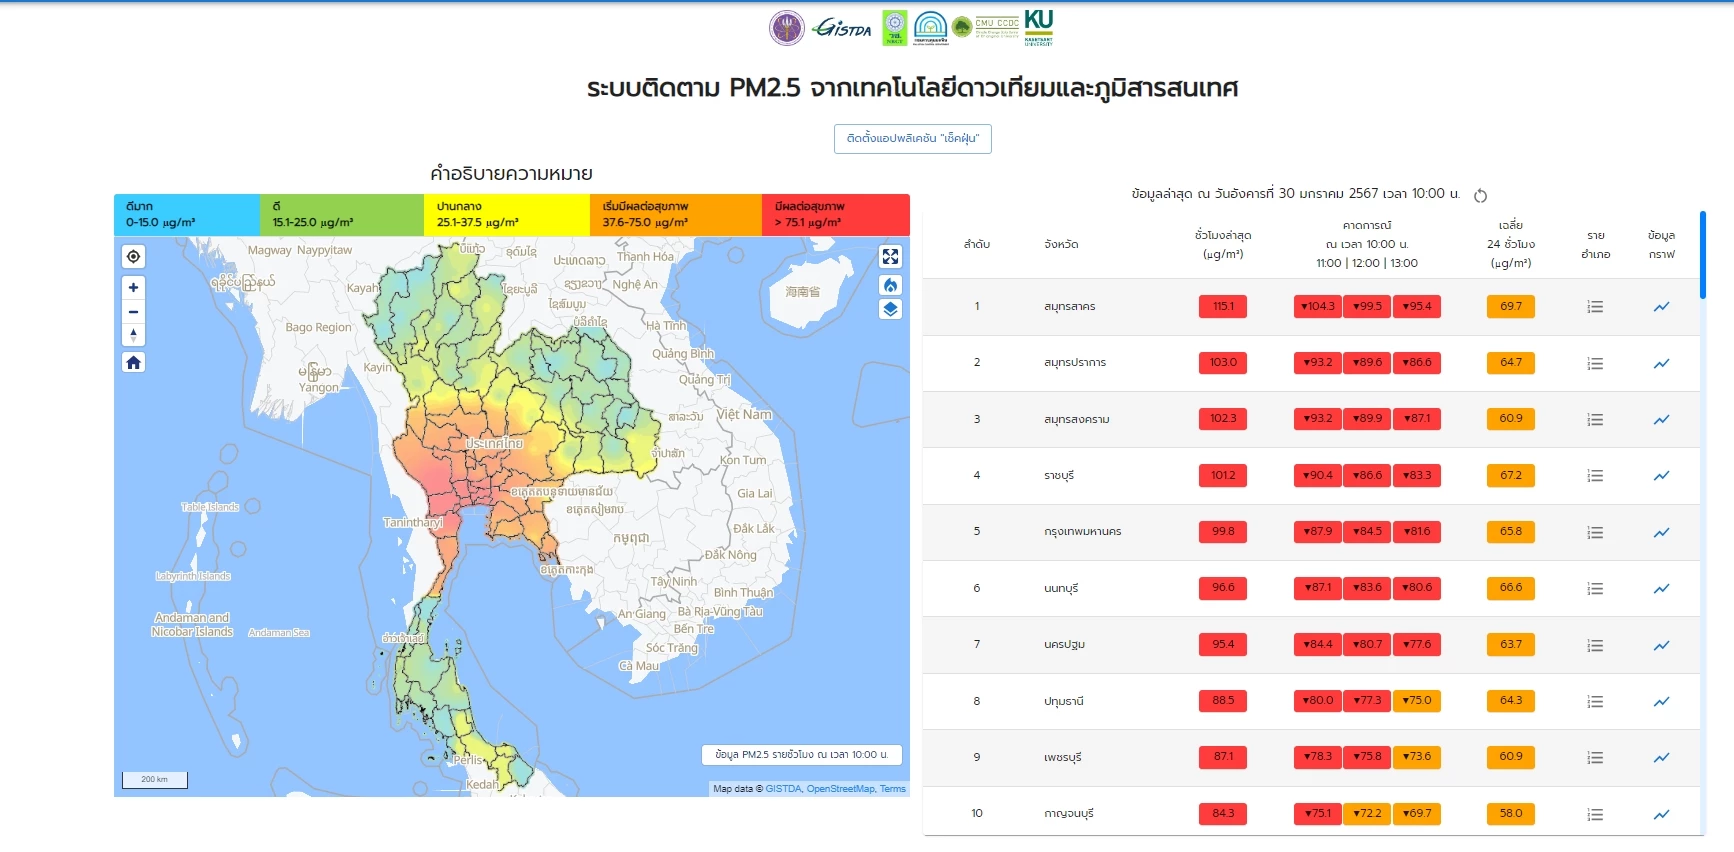Zoom out the map with minus button
The width and height of the screenshot is (1734, 852).
pyautogui.click(x=133, y=311)
